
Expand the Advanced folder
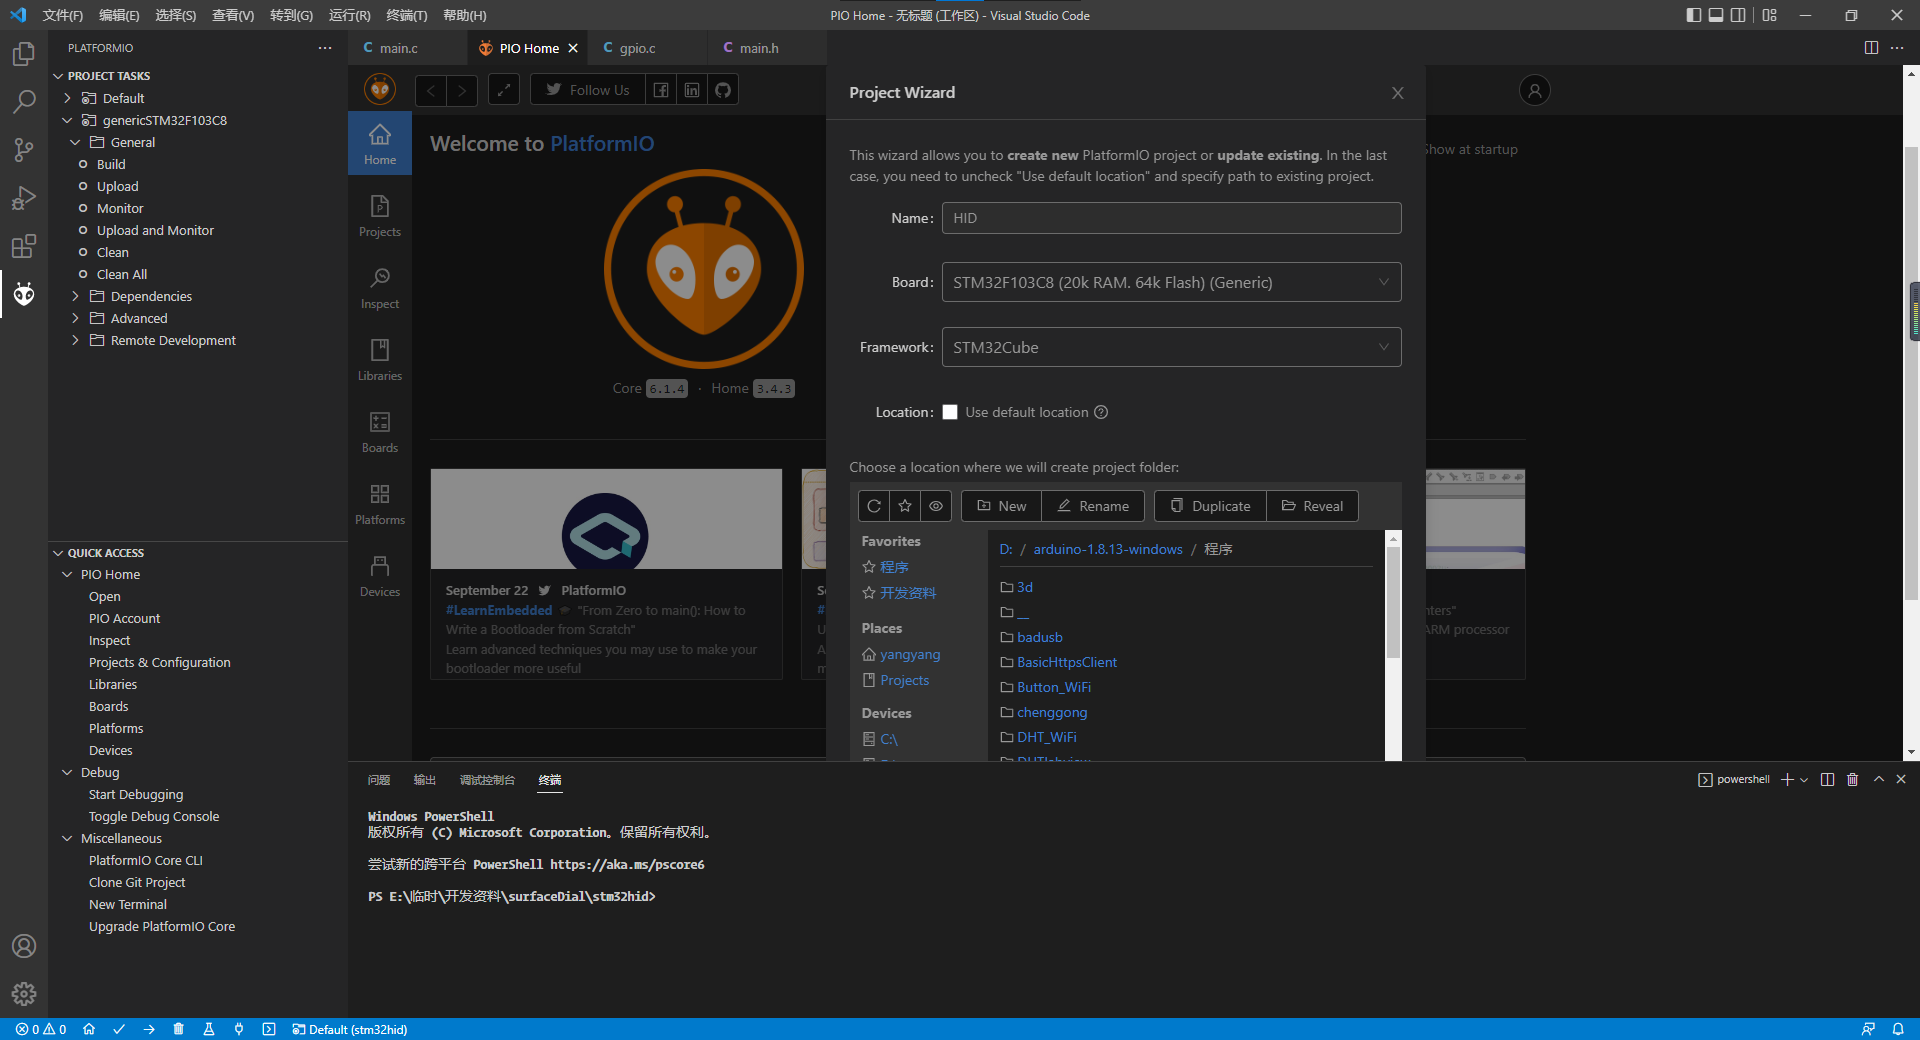(75, 318)
